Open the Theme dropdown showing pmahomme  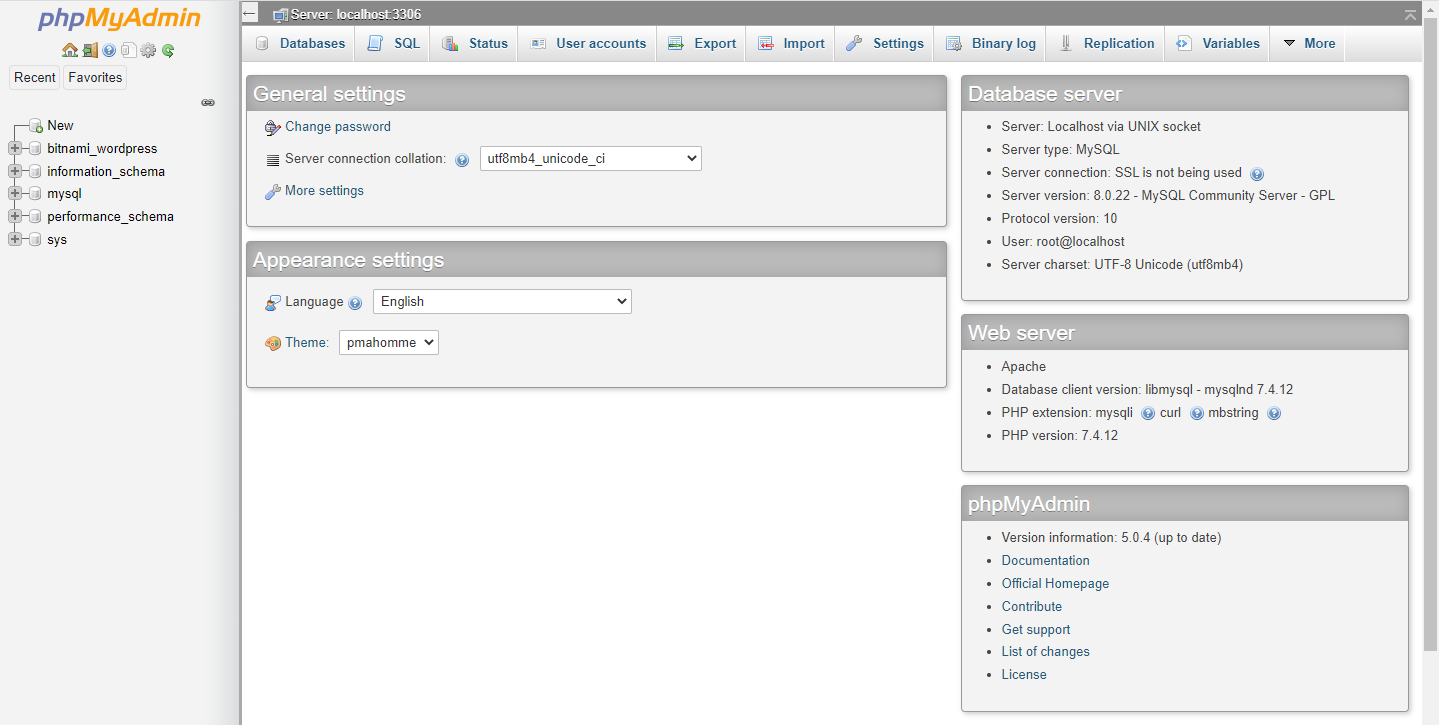[x=389, y=342]
